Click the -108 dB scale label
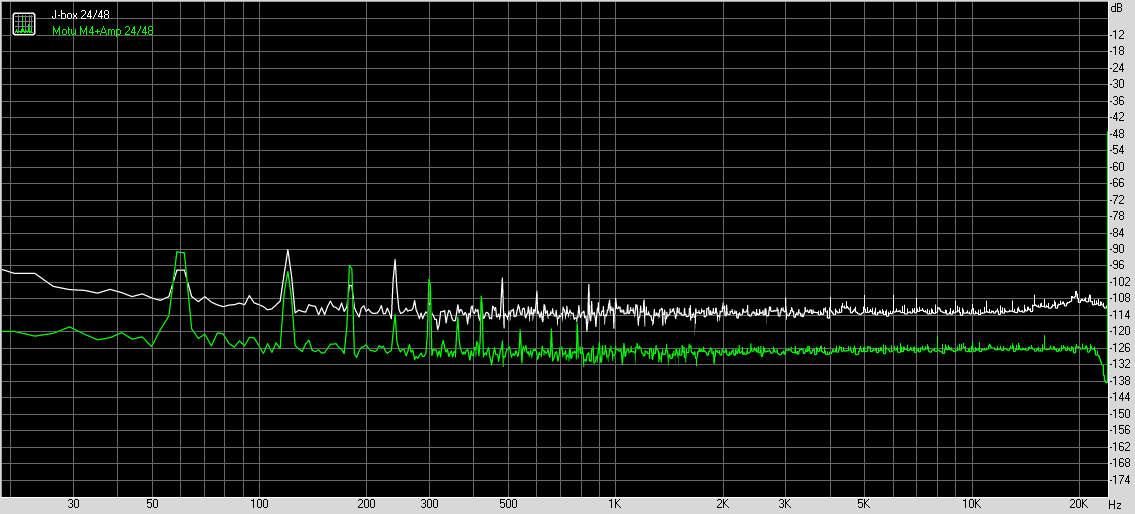 1121,298
